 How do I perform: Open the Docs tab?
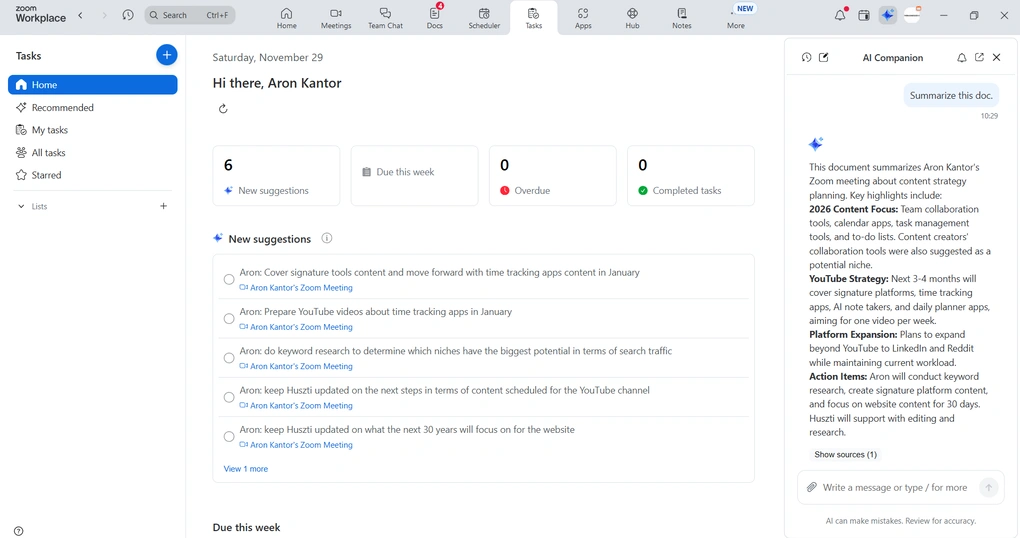tap(435, 18)
